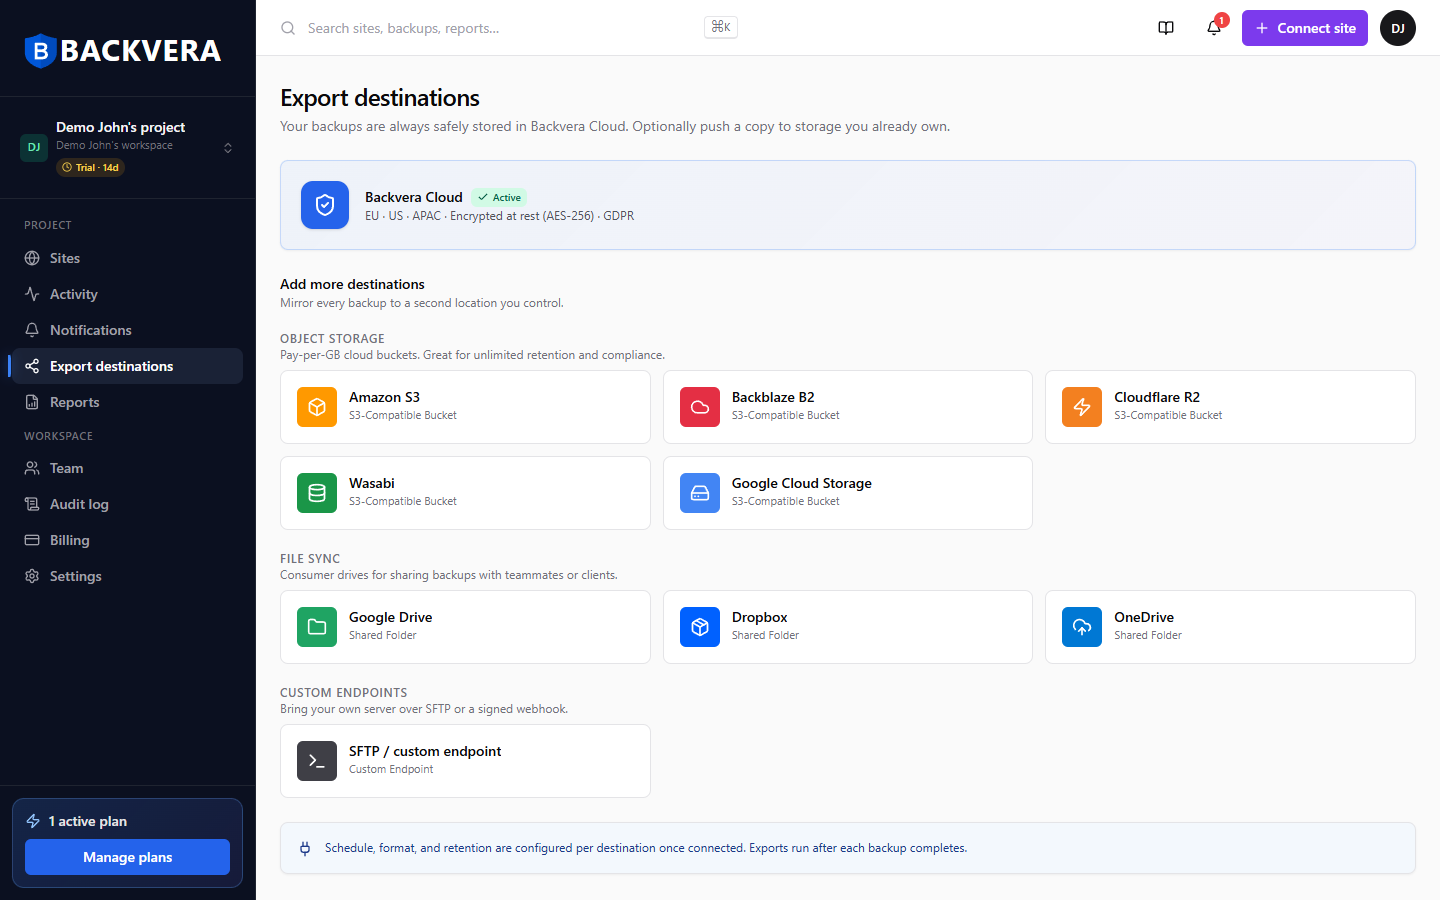Add Wasabi destination card
The width and height of the screenshot is (1440, 900).
(x=465, y=493)
